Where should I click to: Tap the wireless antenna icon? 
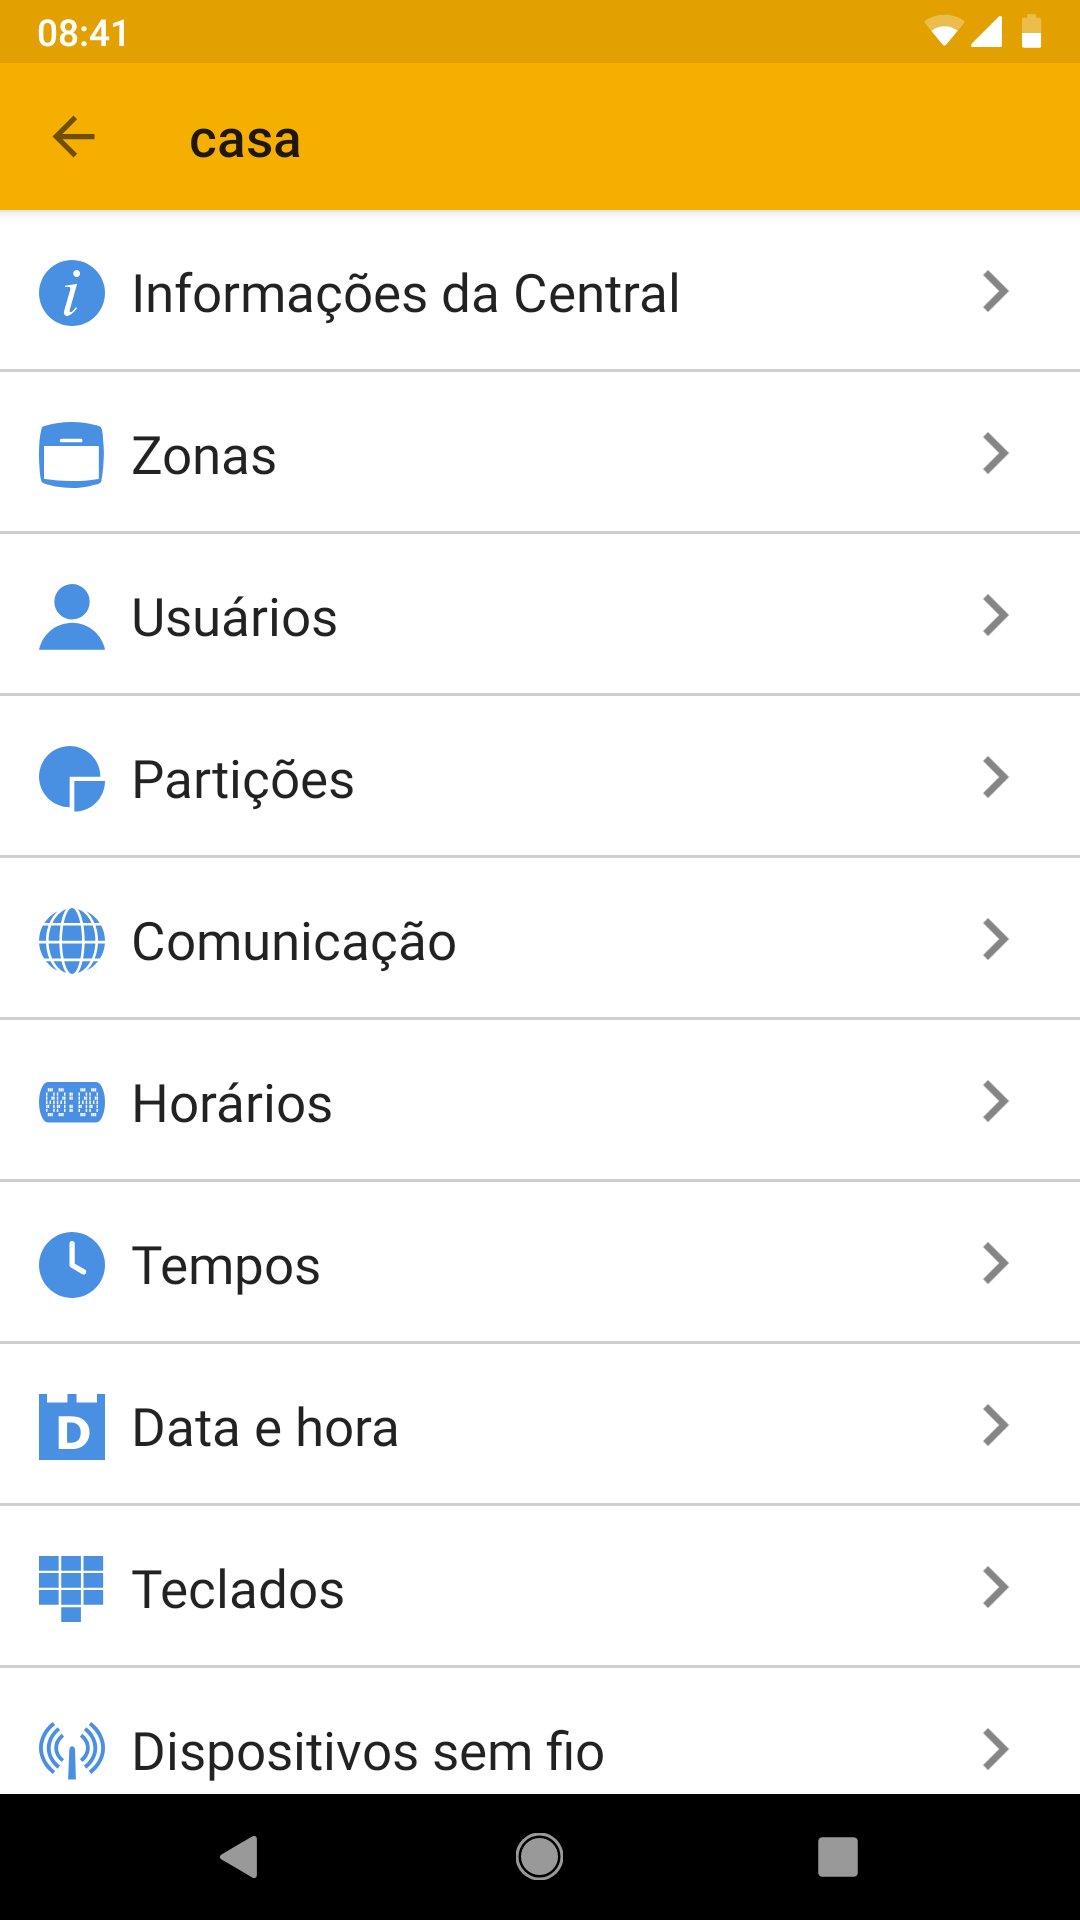click(x=71, y=1751)
